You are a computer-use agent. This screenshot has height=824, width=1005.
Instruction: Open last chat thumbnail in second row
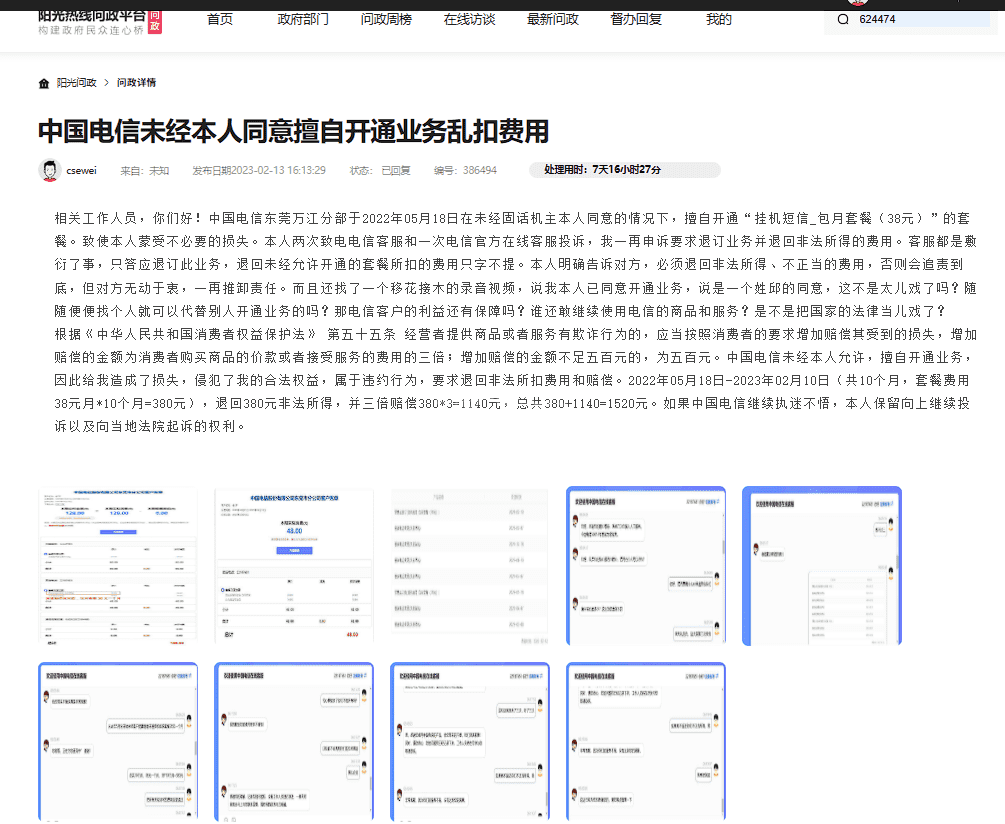(x=646, y=741)
